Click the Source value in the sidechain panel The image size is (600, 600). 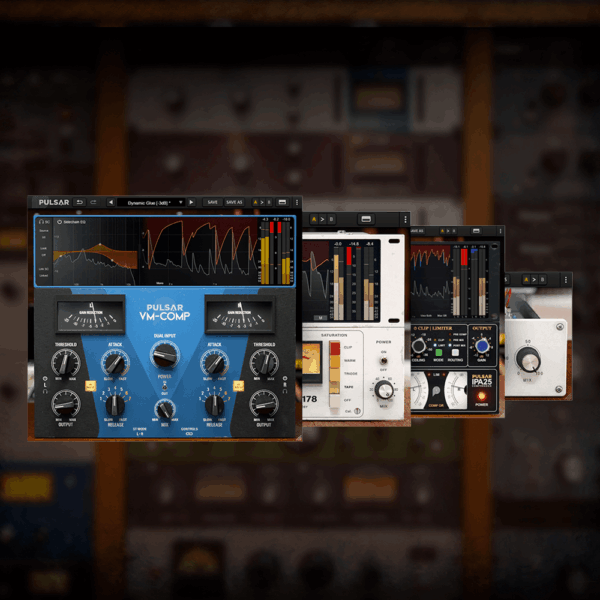pos(44,237)
